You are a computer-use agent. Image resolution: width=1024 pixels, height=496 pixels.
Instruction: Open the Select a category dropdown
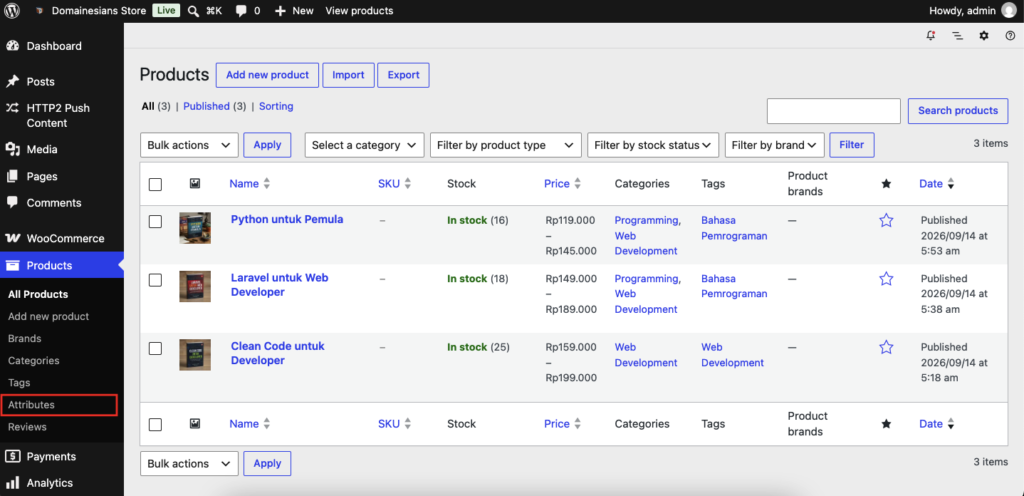point(364,145)
